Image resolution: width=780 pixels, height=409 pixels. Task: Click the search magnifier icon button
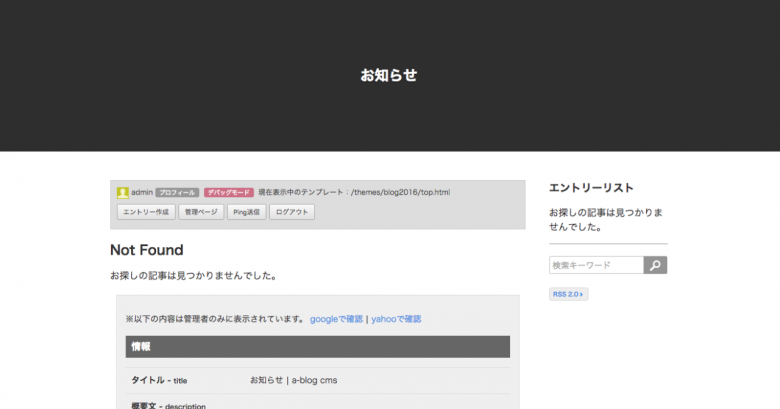click(x=655, y=265)
